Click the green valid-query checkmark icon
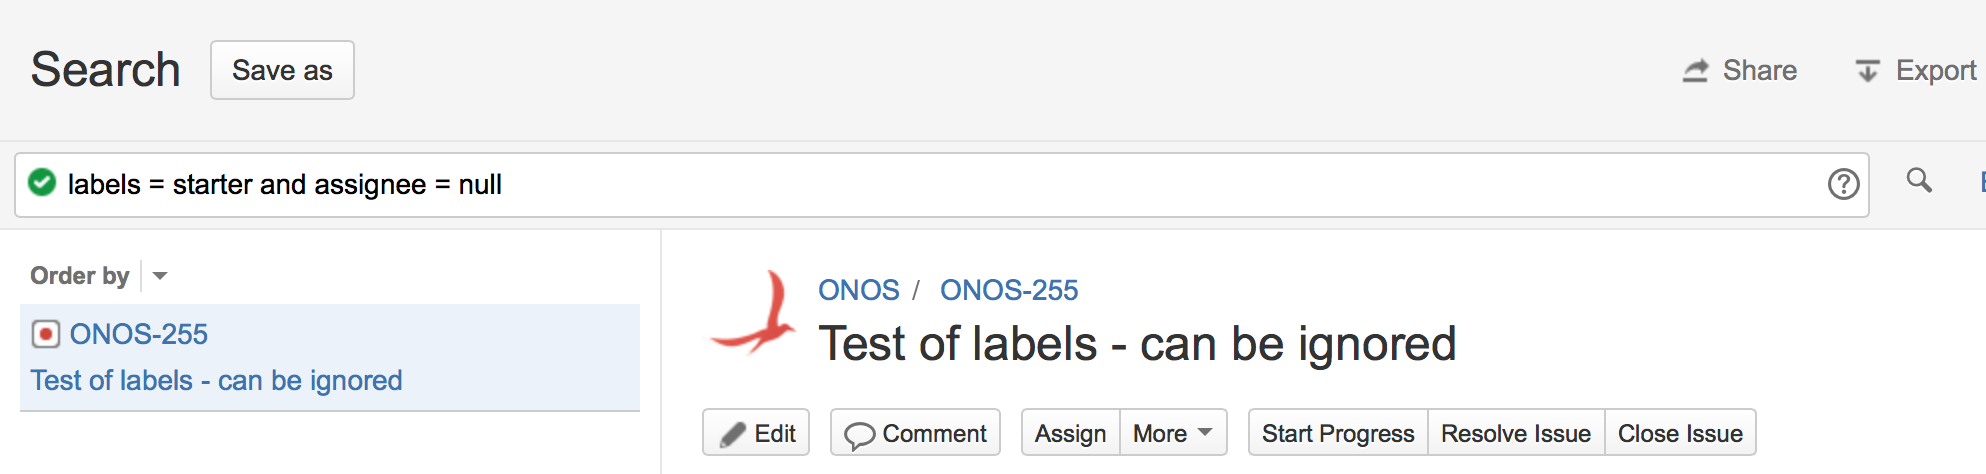This screenshot has width=1986, height=474. click(x=42, y=183)
